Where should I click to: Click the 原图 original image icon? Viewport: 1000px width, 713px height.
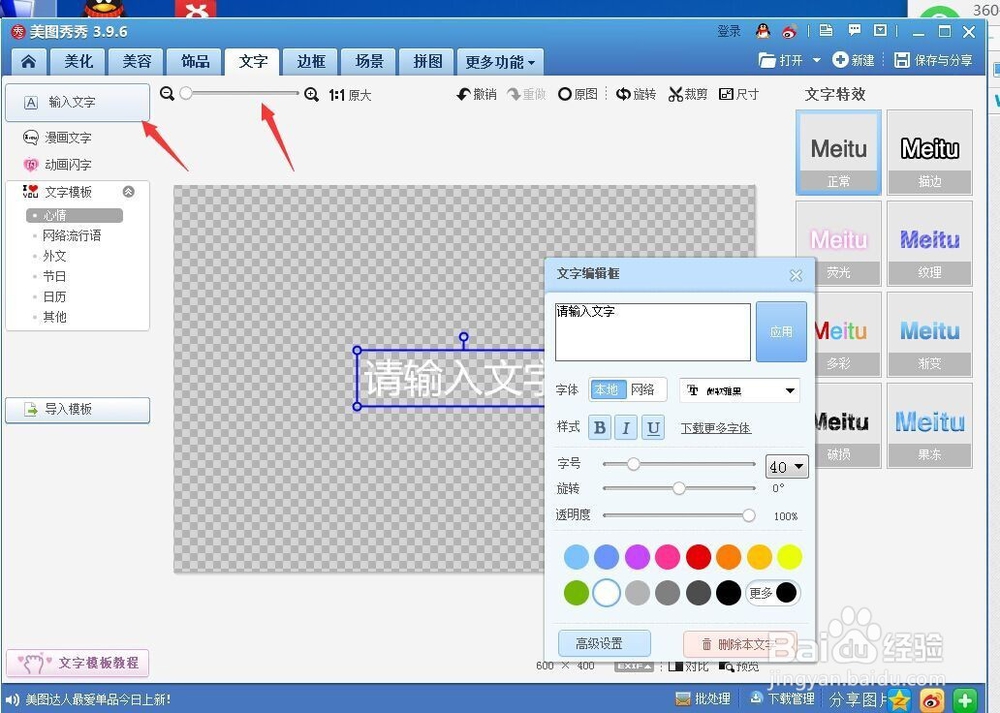point(564,94)
